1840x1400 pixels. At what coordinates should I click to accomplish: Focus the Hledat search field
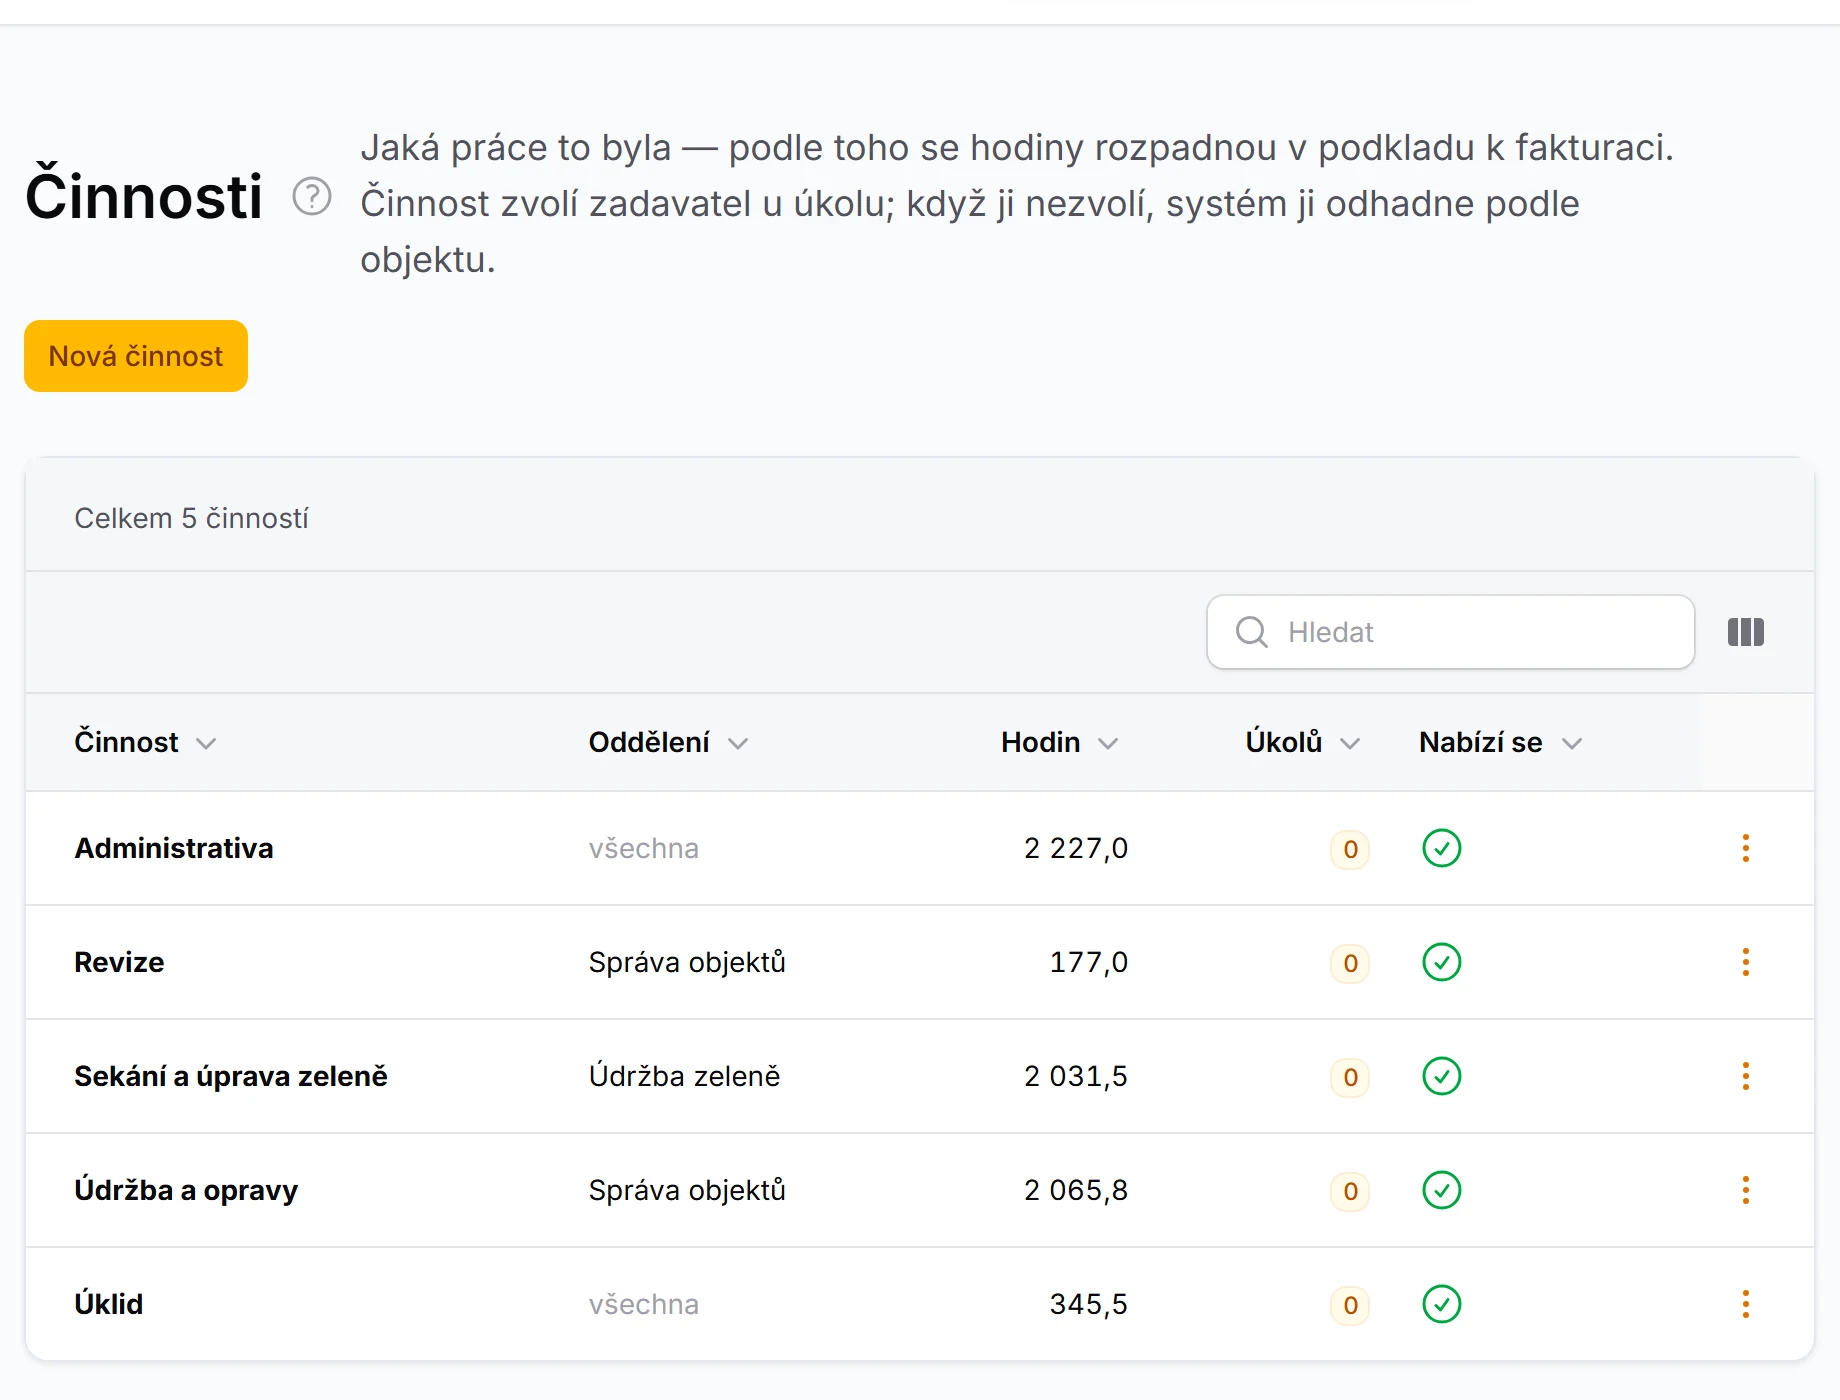point(1451,632)
